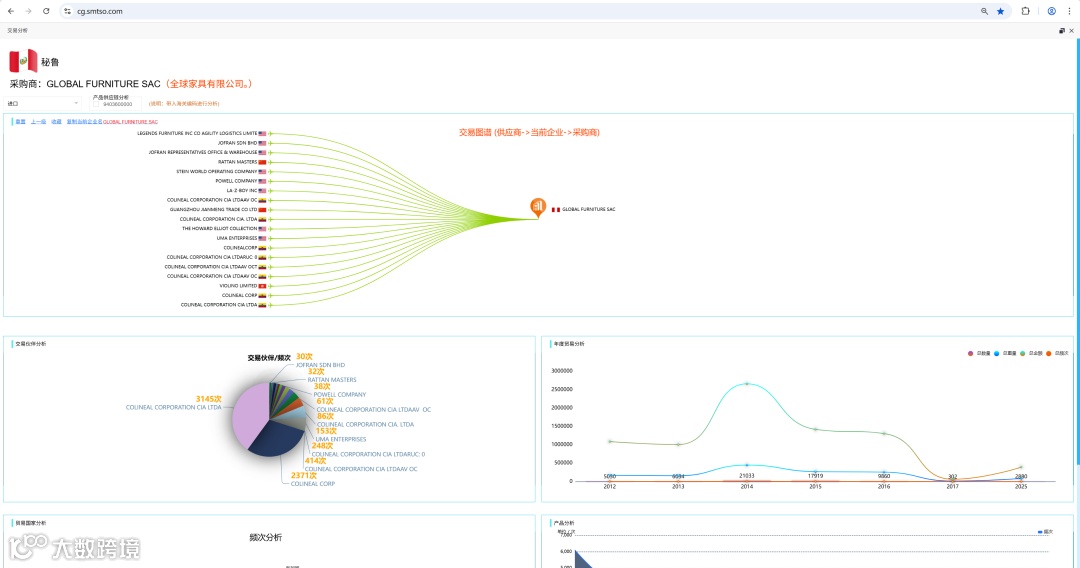
Task: Toggle 总频次 legend series in yearly chart
Action: (x=1057, y=353)
